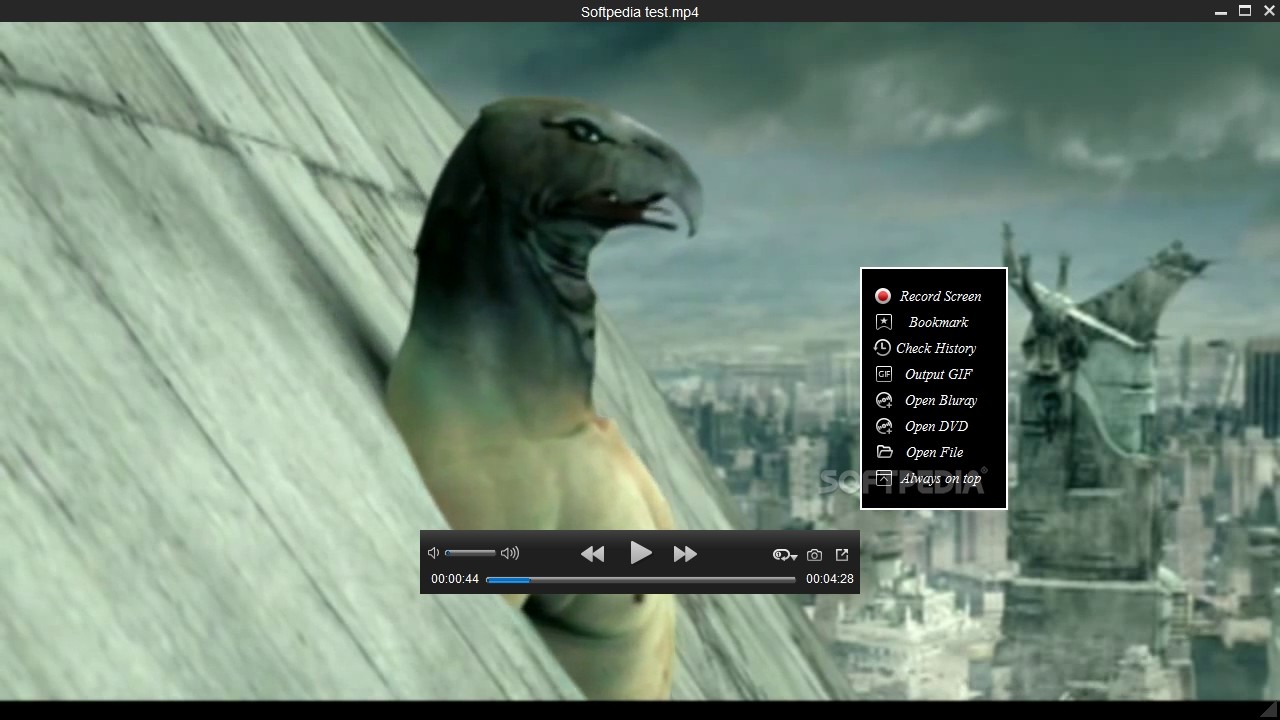Toggle the Always on top checkbox icon
Screen dimensions: 1280x720
click(884, 478)
